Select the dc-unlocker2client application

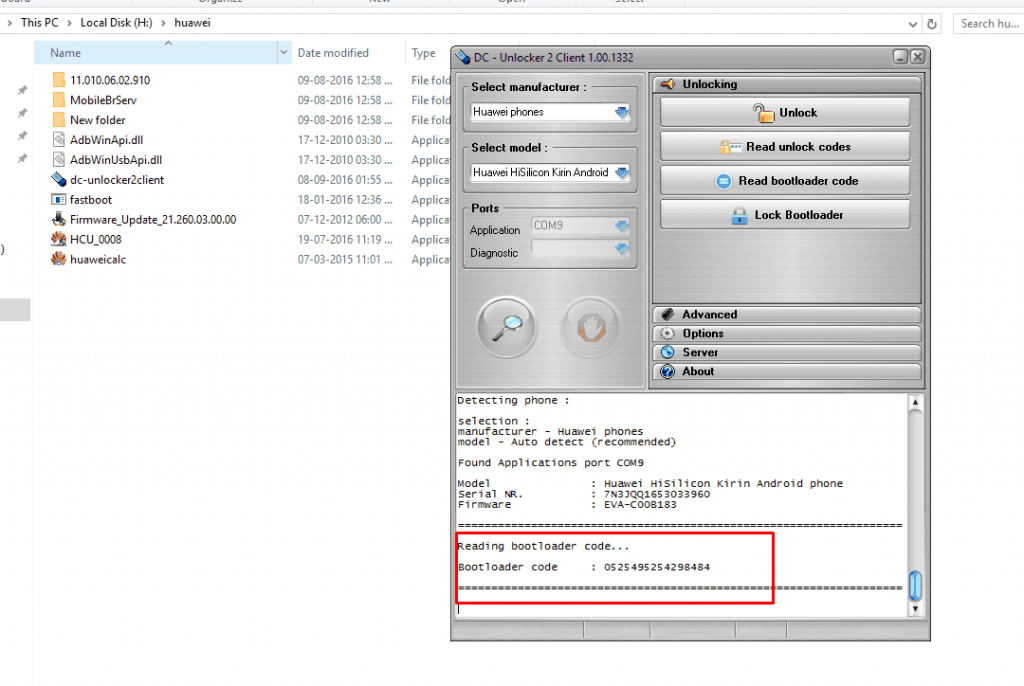[x=117, y=180]
